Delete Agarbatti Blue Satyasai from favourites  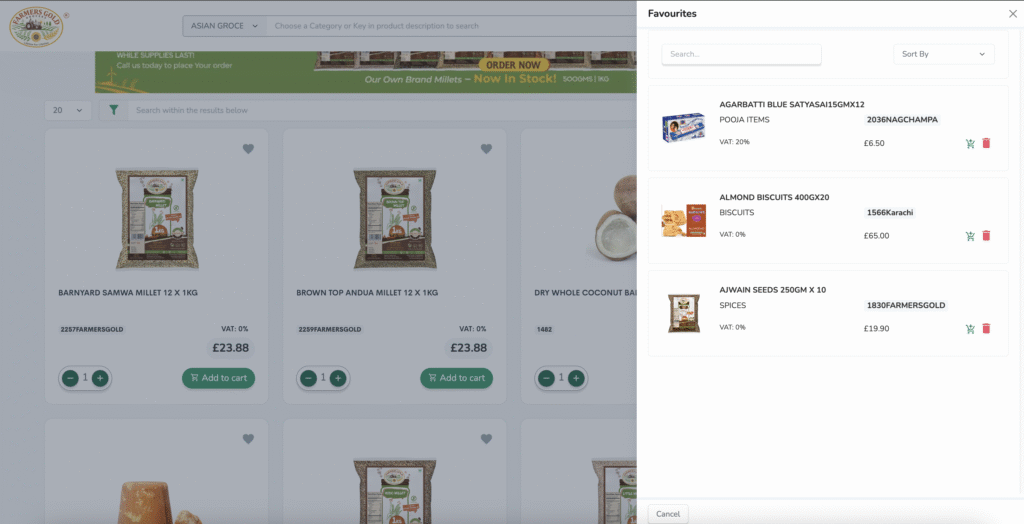[986, 144]
